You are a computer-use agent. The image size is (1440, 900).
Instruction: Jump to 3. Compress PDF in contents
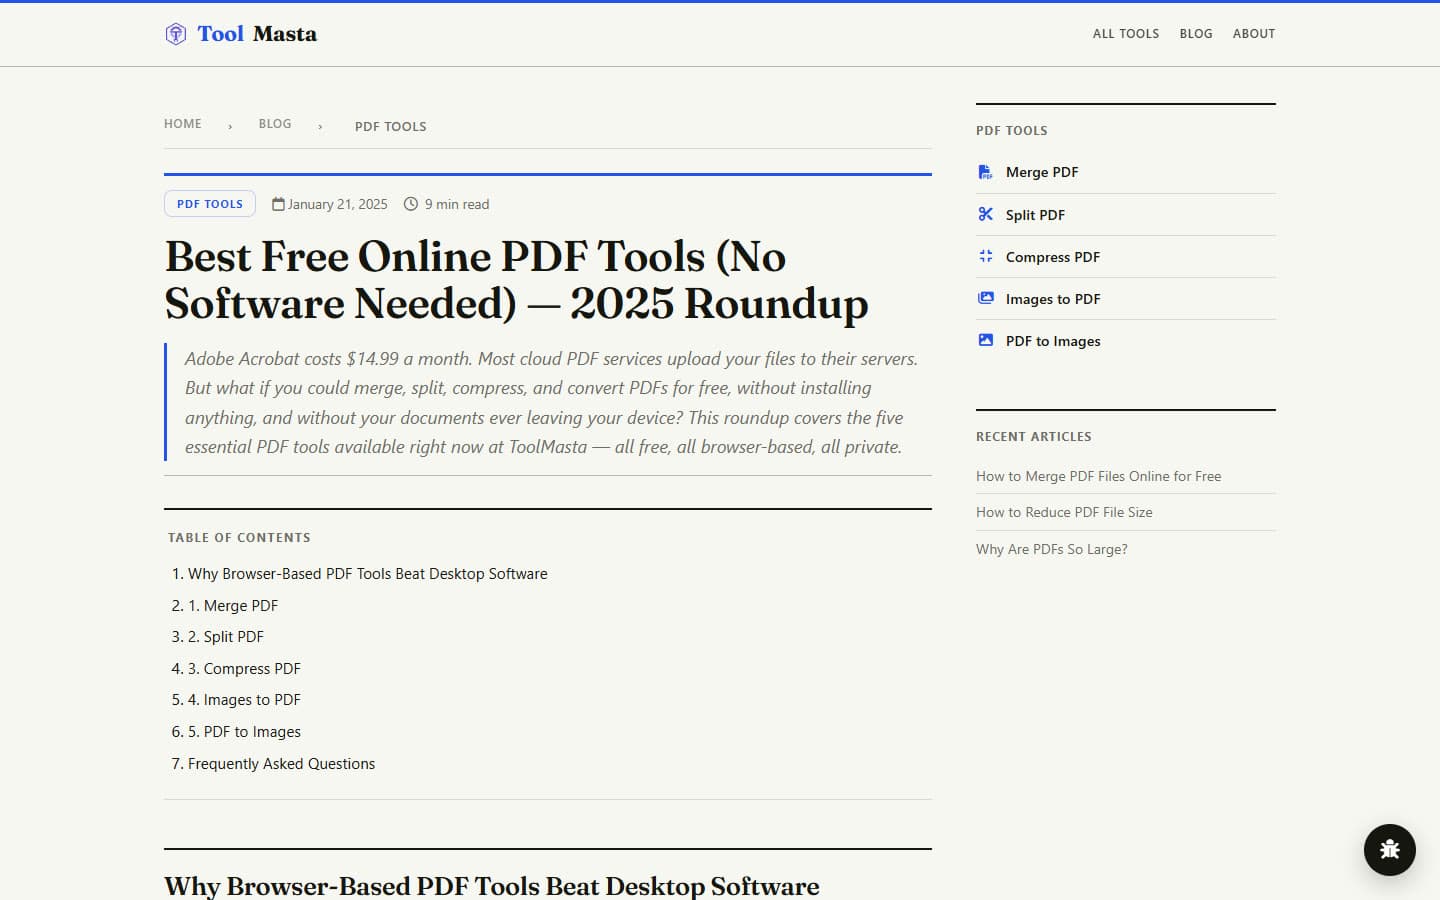click(x=244, y=669)
